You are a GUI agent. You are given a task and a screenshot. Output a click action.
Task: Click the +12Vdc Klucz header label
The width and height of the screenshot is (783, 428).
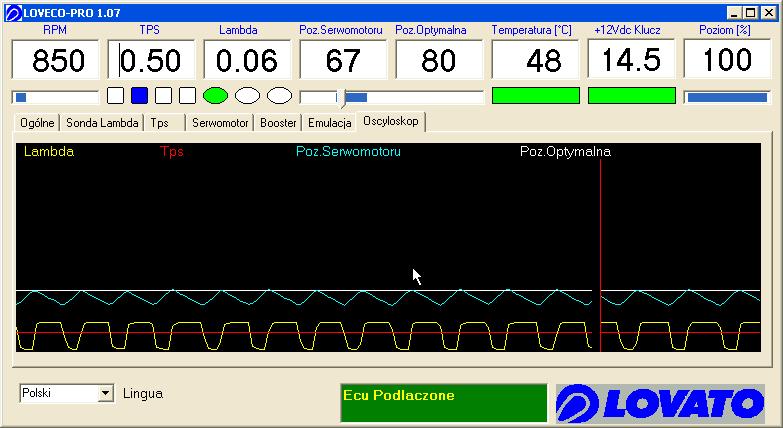627,30
